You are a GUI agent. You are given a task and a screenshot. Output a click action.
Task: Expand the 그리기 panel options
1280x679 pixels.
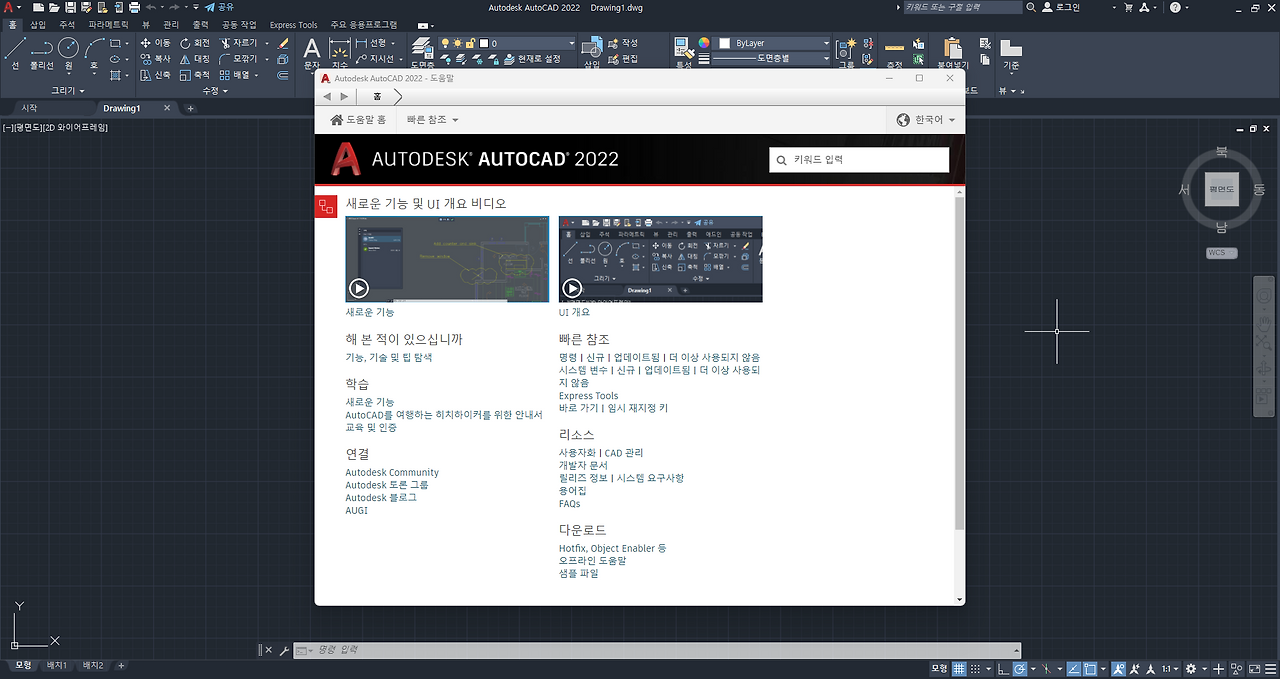82,90
